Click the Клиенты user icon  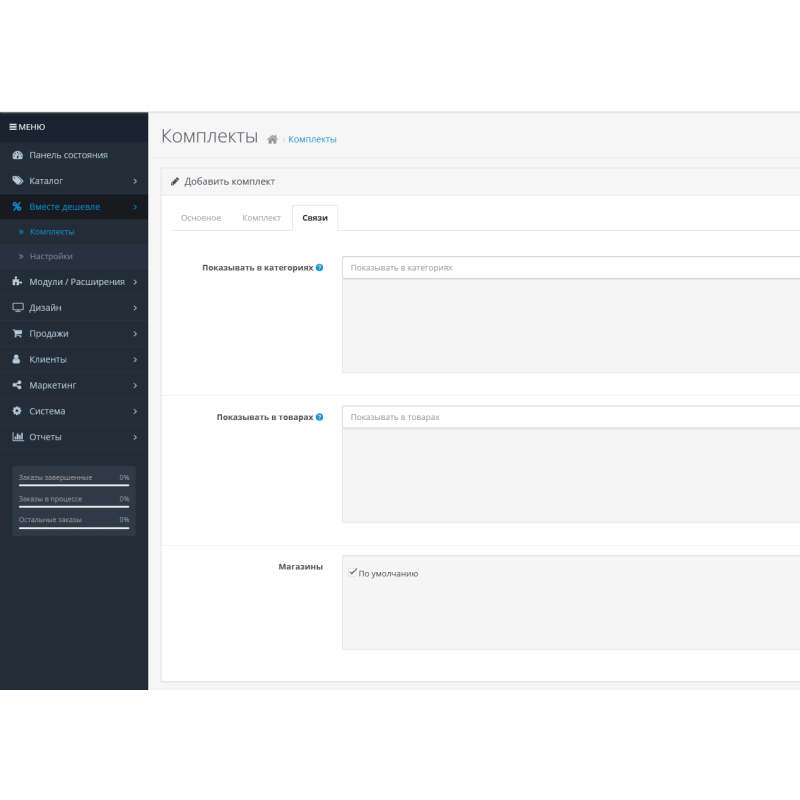click(x=17, y=359)
